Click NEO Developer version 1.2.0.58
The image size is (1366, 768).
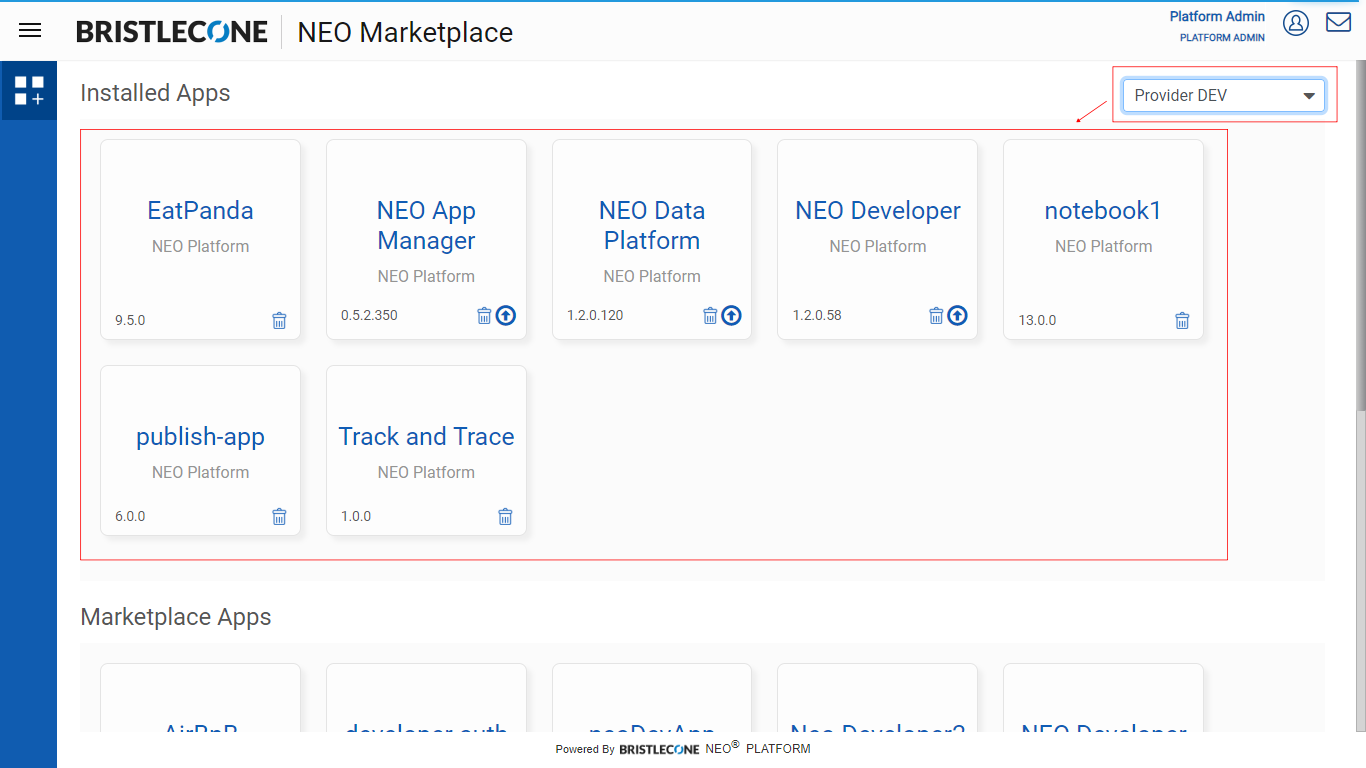[x=817, y=315]
